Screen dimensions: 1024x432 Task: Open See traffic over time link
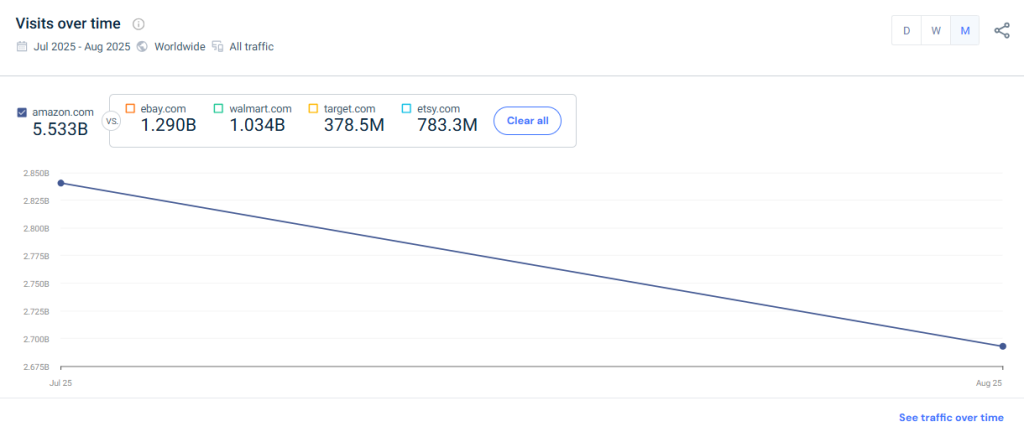coord(951,418)
